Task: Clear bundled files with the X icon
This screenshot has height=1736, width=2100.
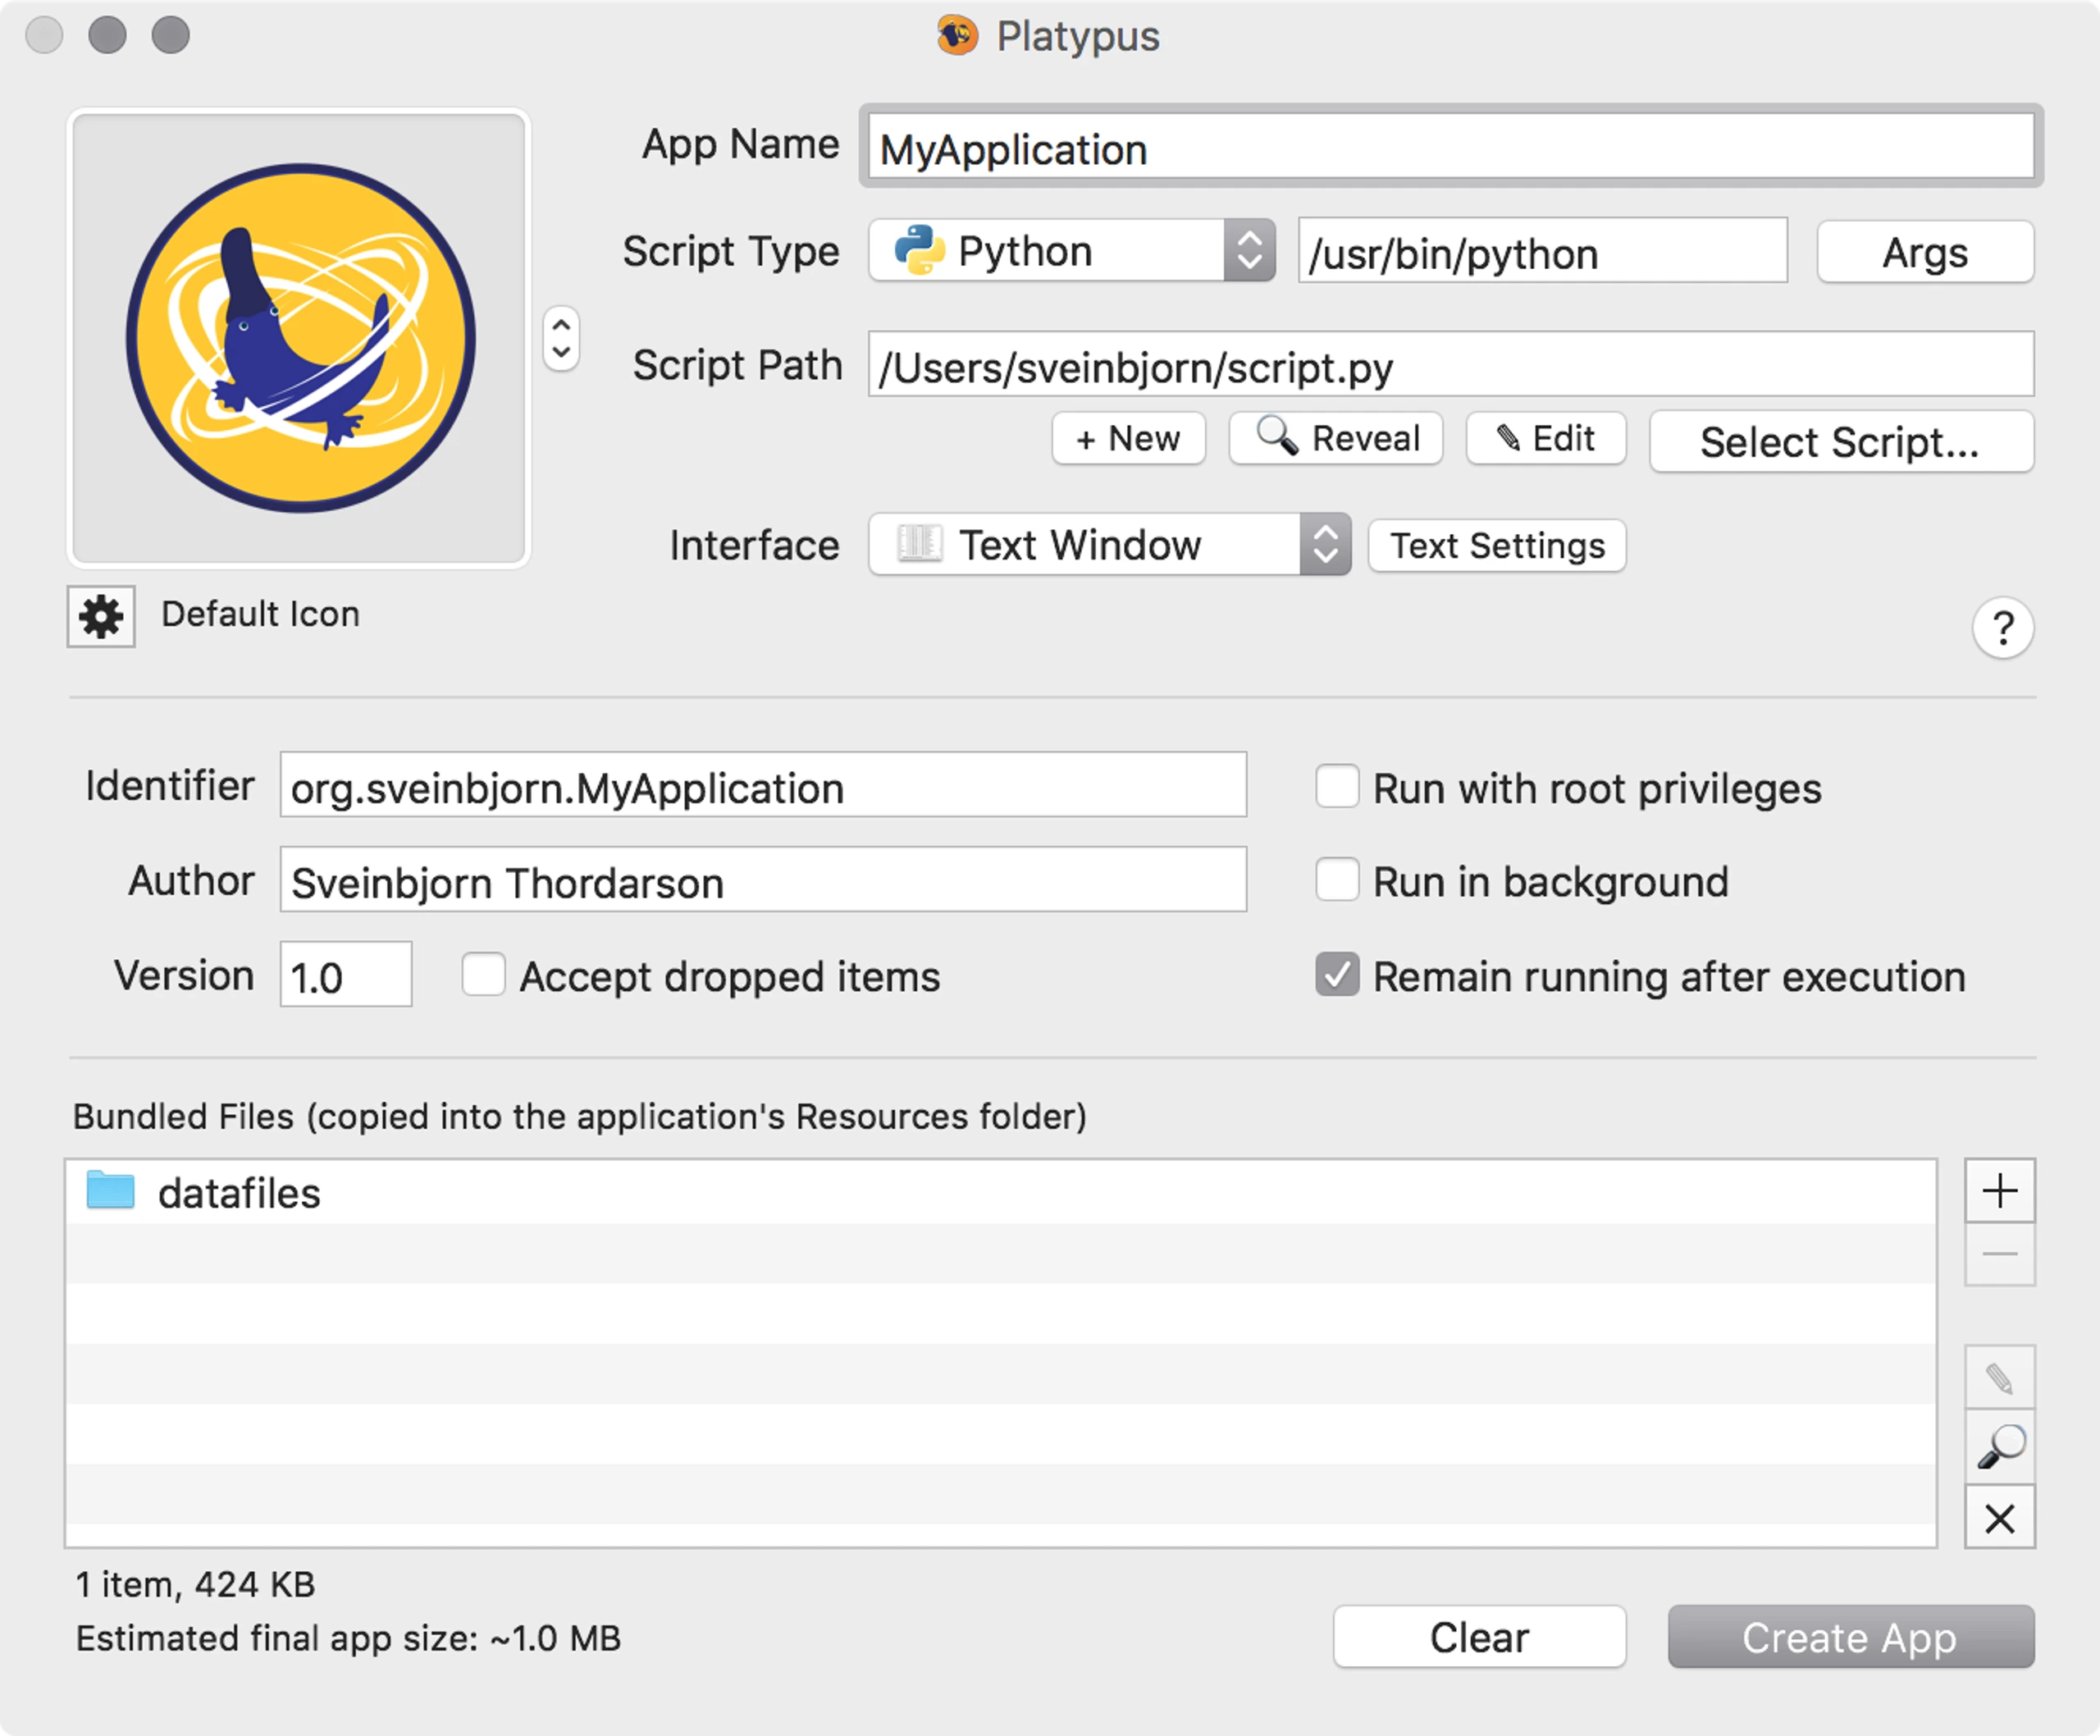Action: point(1999,1518)
